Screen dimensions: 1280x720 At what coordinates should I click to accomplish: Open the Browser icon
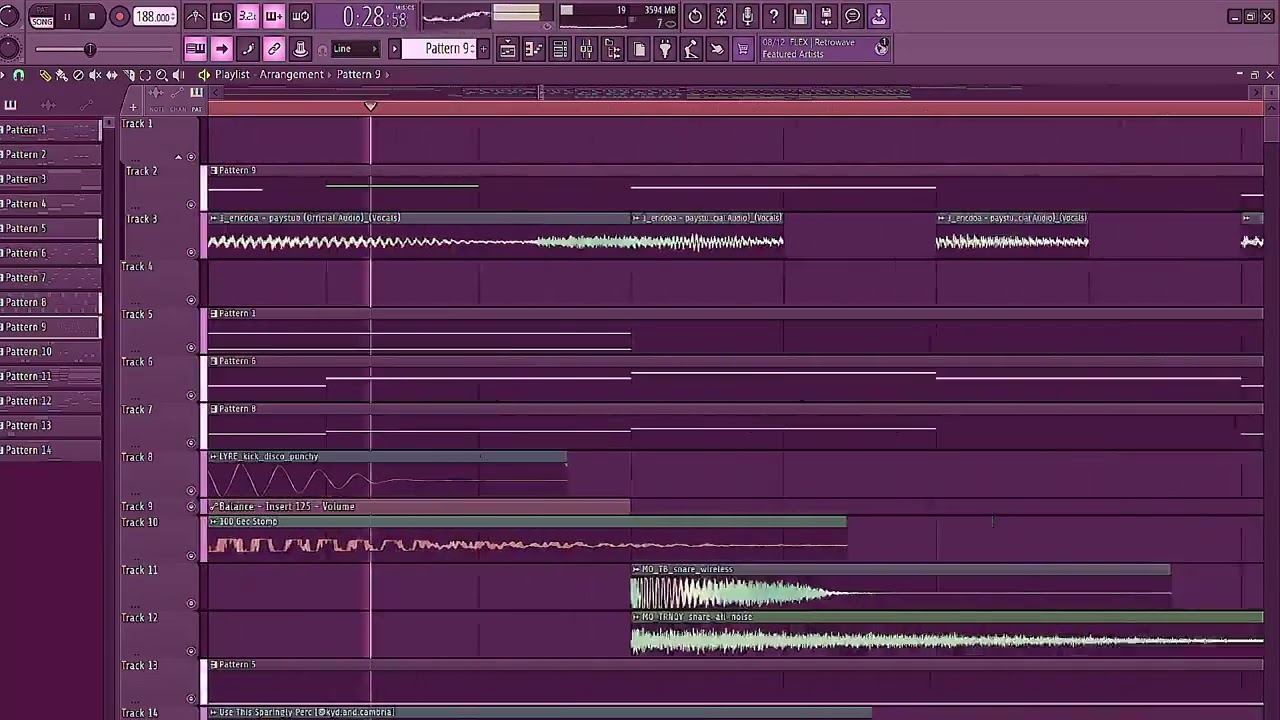(x=612, y=49)
